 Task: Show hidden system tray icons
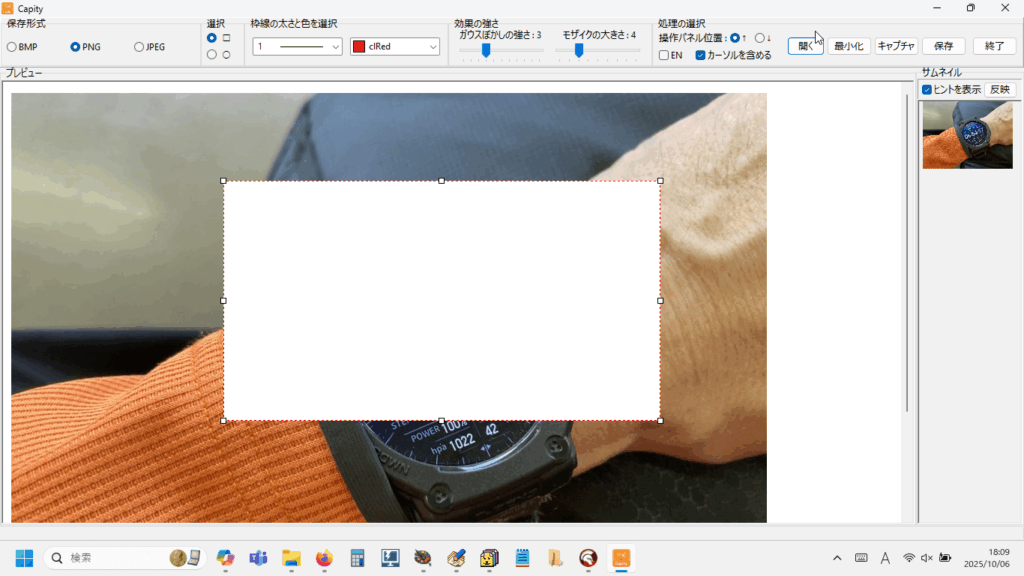click(837, 557)
